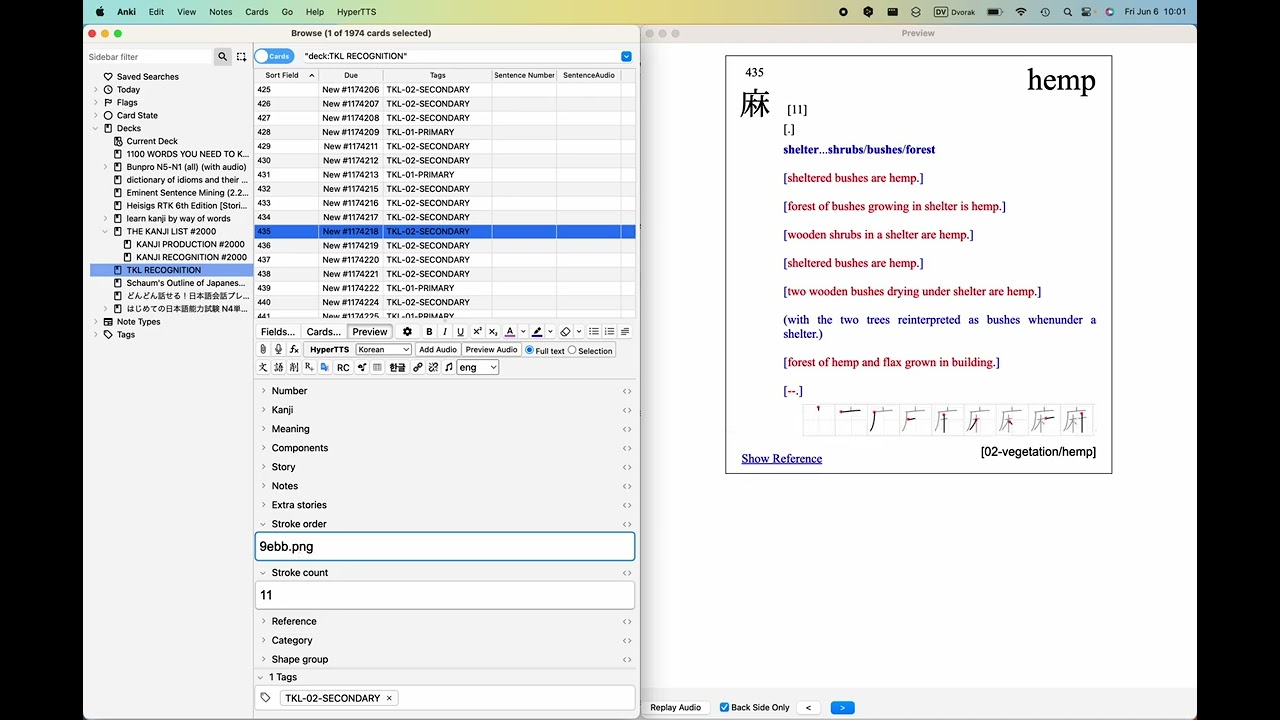Click the Add Audio button
Viewport: 1280px width, 720px height.
438,350
